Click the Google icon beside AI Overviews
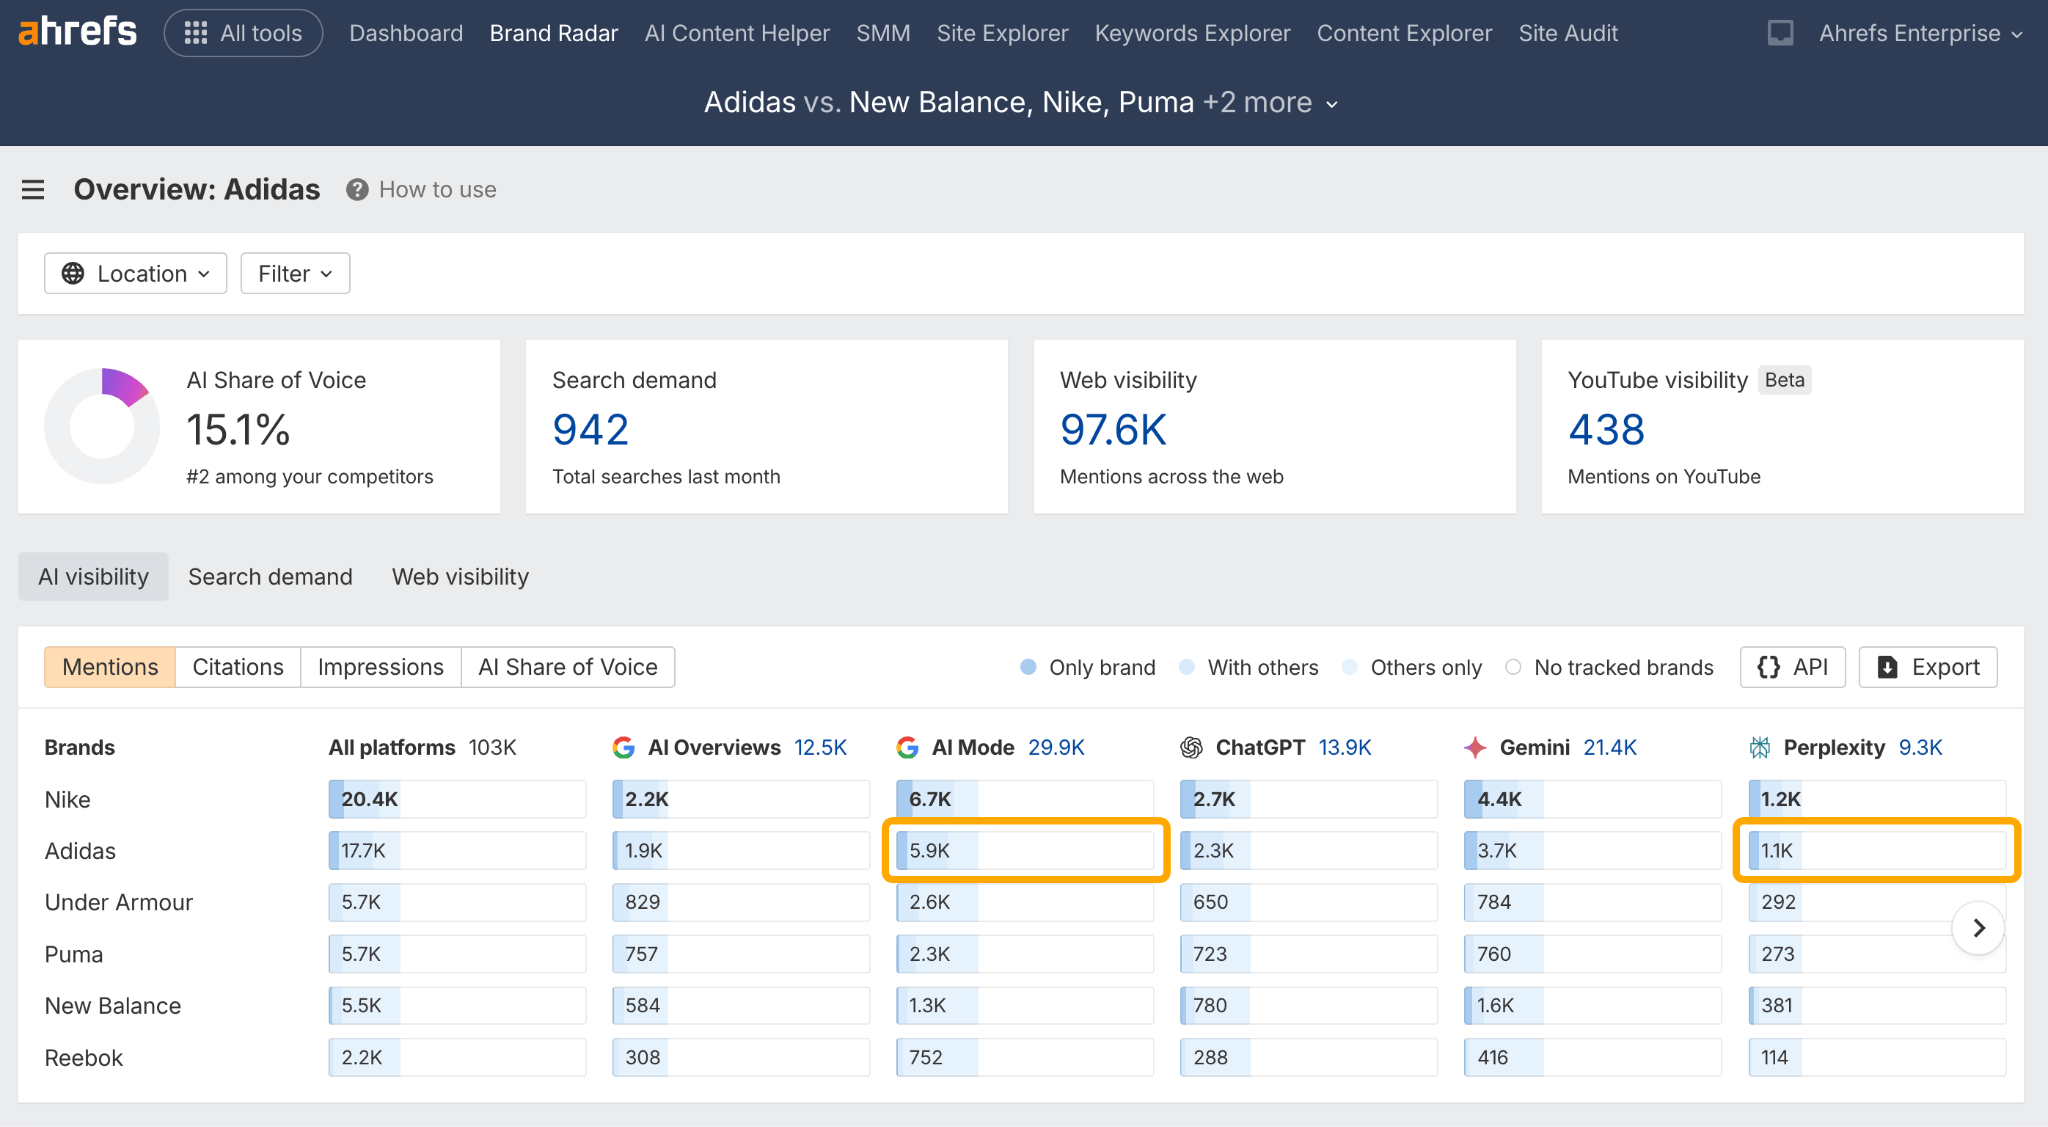 click(624, 747)
